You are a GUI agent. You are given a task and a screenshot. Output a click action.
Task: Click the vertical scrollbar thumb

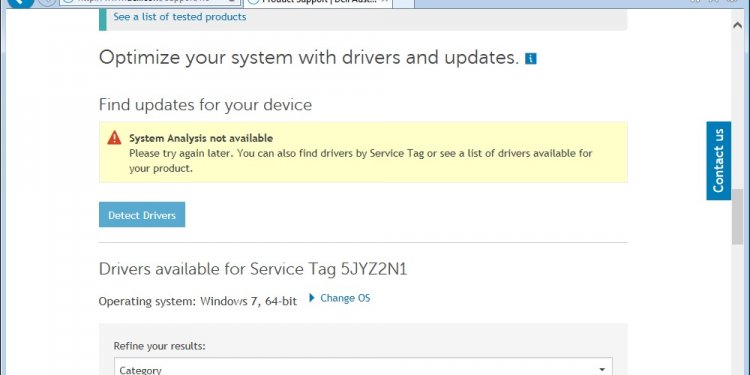tap(737, 217)
